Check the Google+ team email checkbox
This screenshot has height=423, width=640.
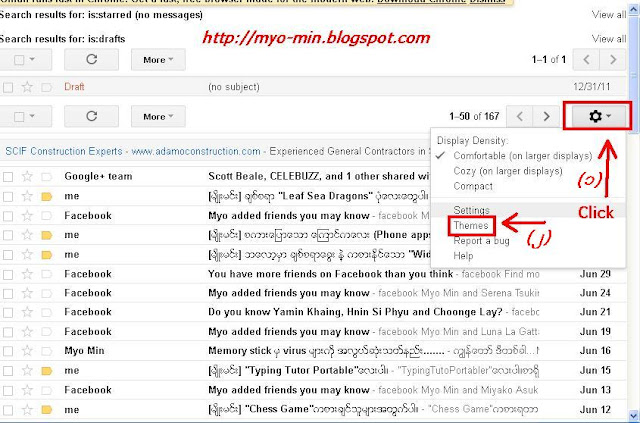[x=8, y=176]
